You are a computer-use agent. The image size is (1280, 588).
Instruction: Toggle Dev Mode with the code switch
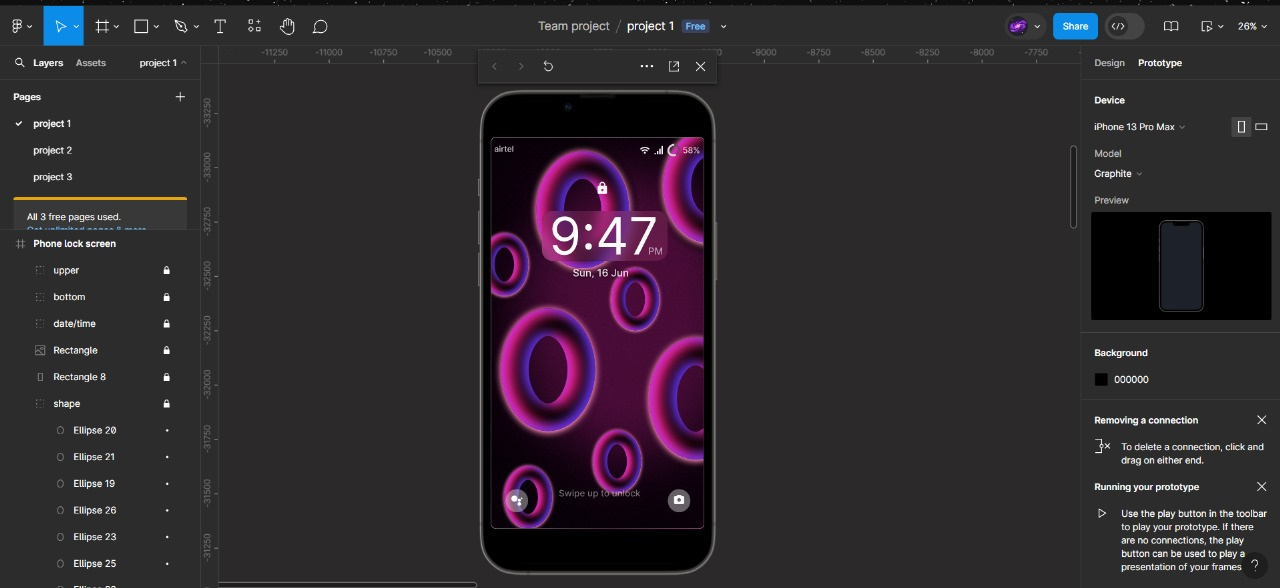coord(1122,26)
